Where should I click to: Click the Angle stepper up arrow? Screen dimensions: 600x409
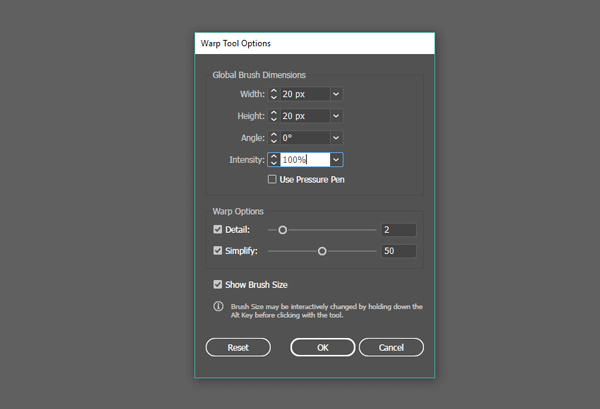point(274,134)
